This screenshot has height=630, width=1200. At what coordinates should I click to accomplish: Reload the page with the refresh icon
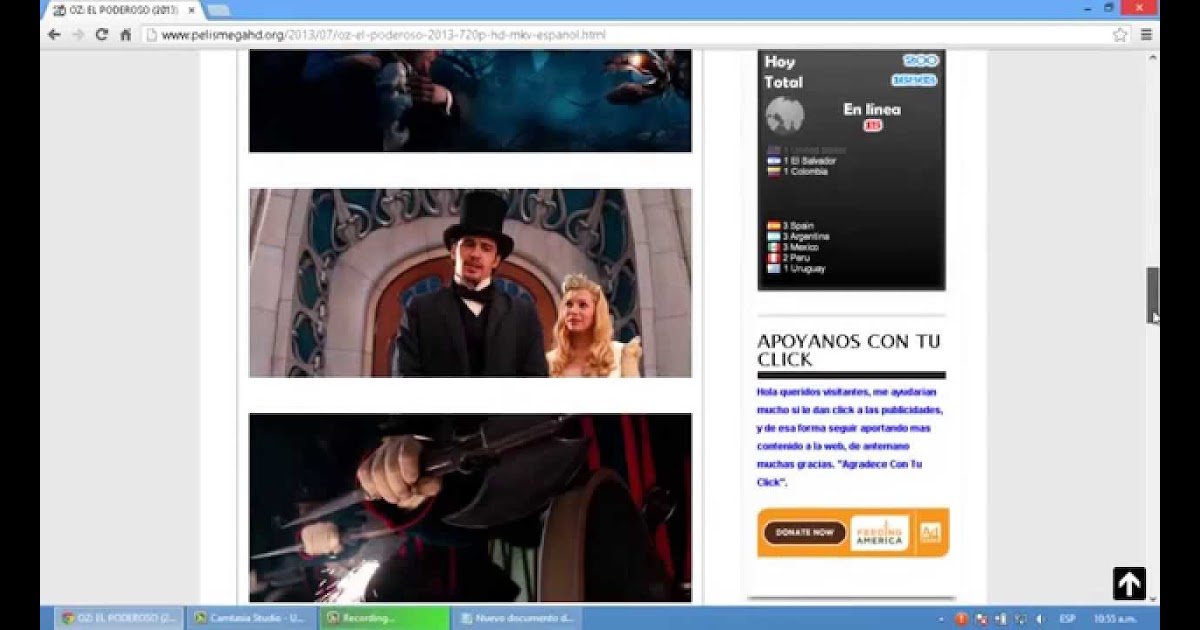[102, 34]
